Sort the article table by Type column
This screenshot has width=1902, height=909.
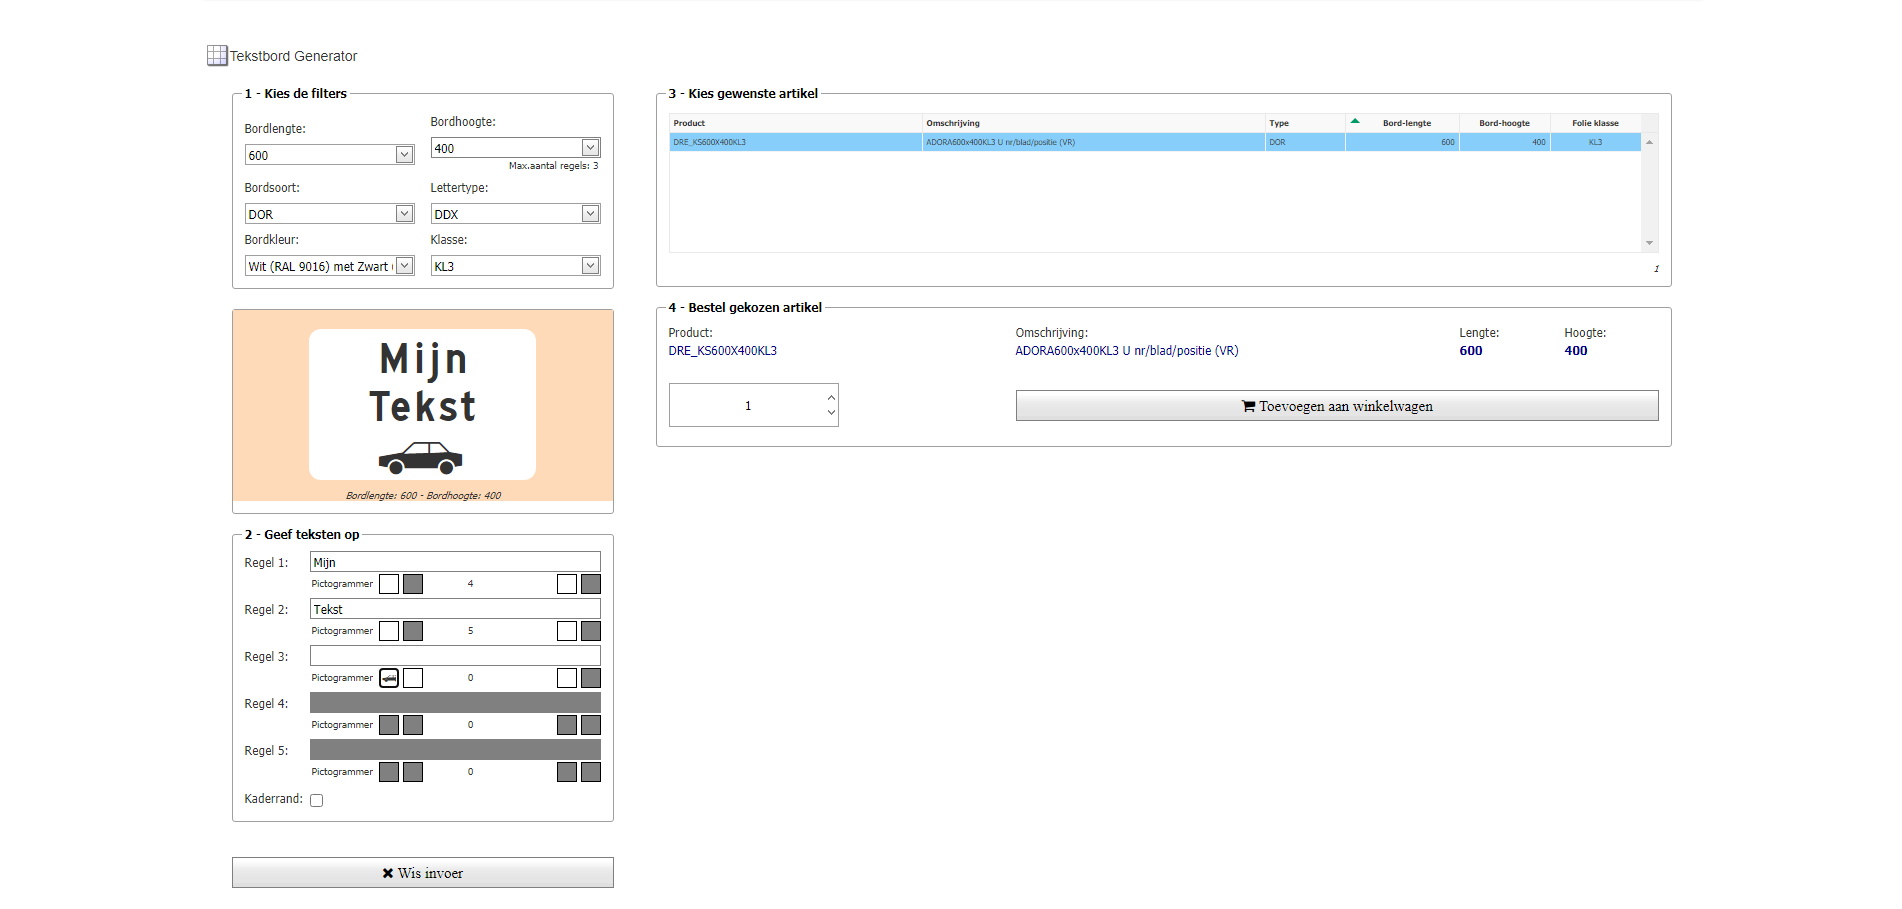[x=1305, y=123]
